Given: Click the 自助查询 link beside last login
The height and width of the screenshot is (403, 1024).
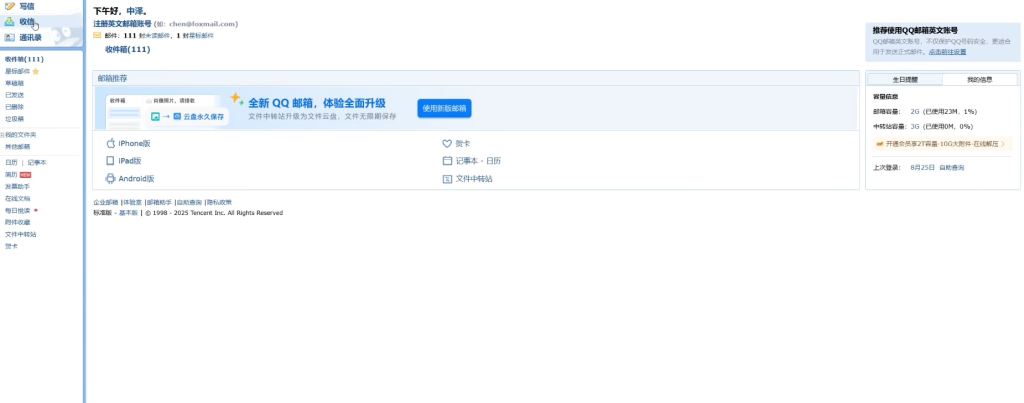Looking at the screenshot, I should point(952,167).
